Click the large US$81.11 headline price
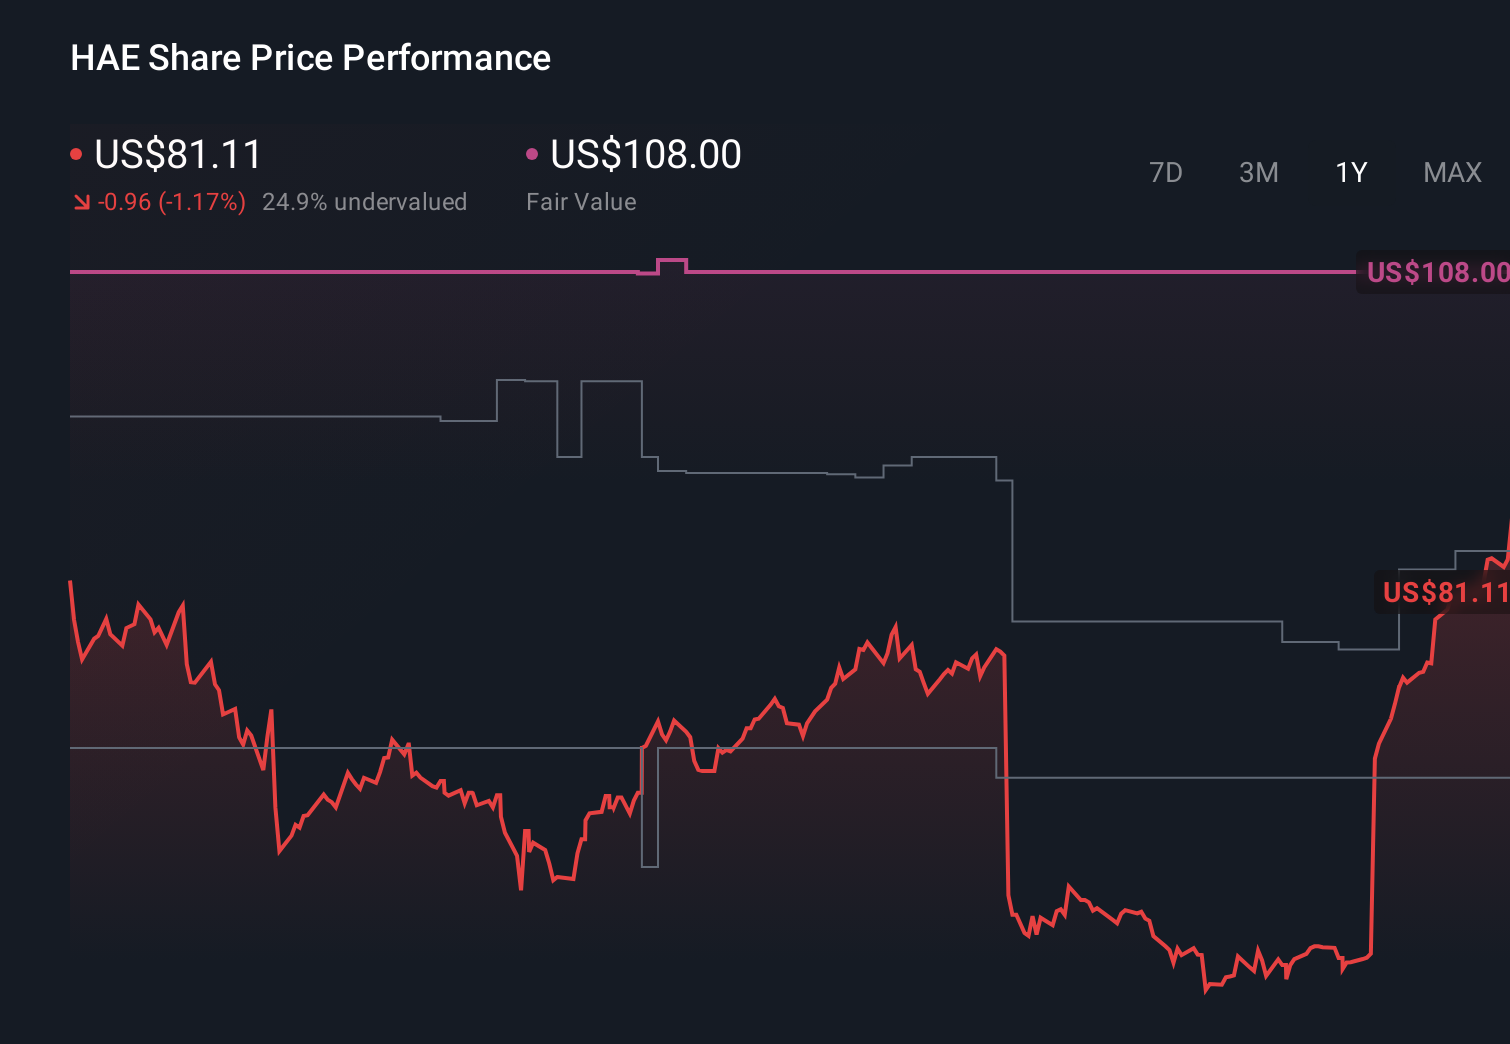Image resolution: width=1510 pixels, height=1044 pixels. (x=178, y=155)
